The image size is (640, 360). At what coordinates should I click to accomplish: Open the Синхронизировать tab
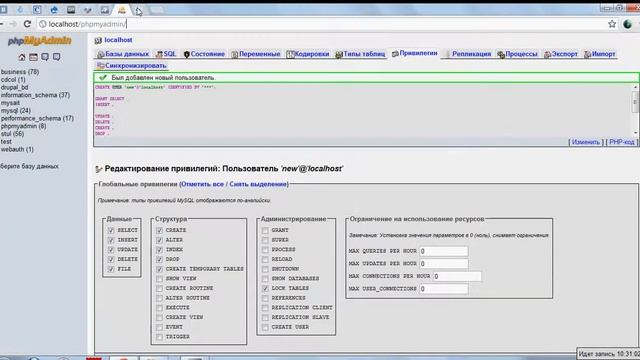coord(131,66)
